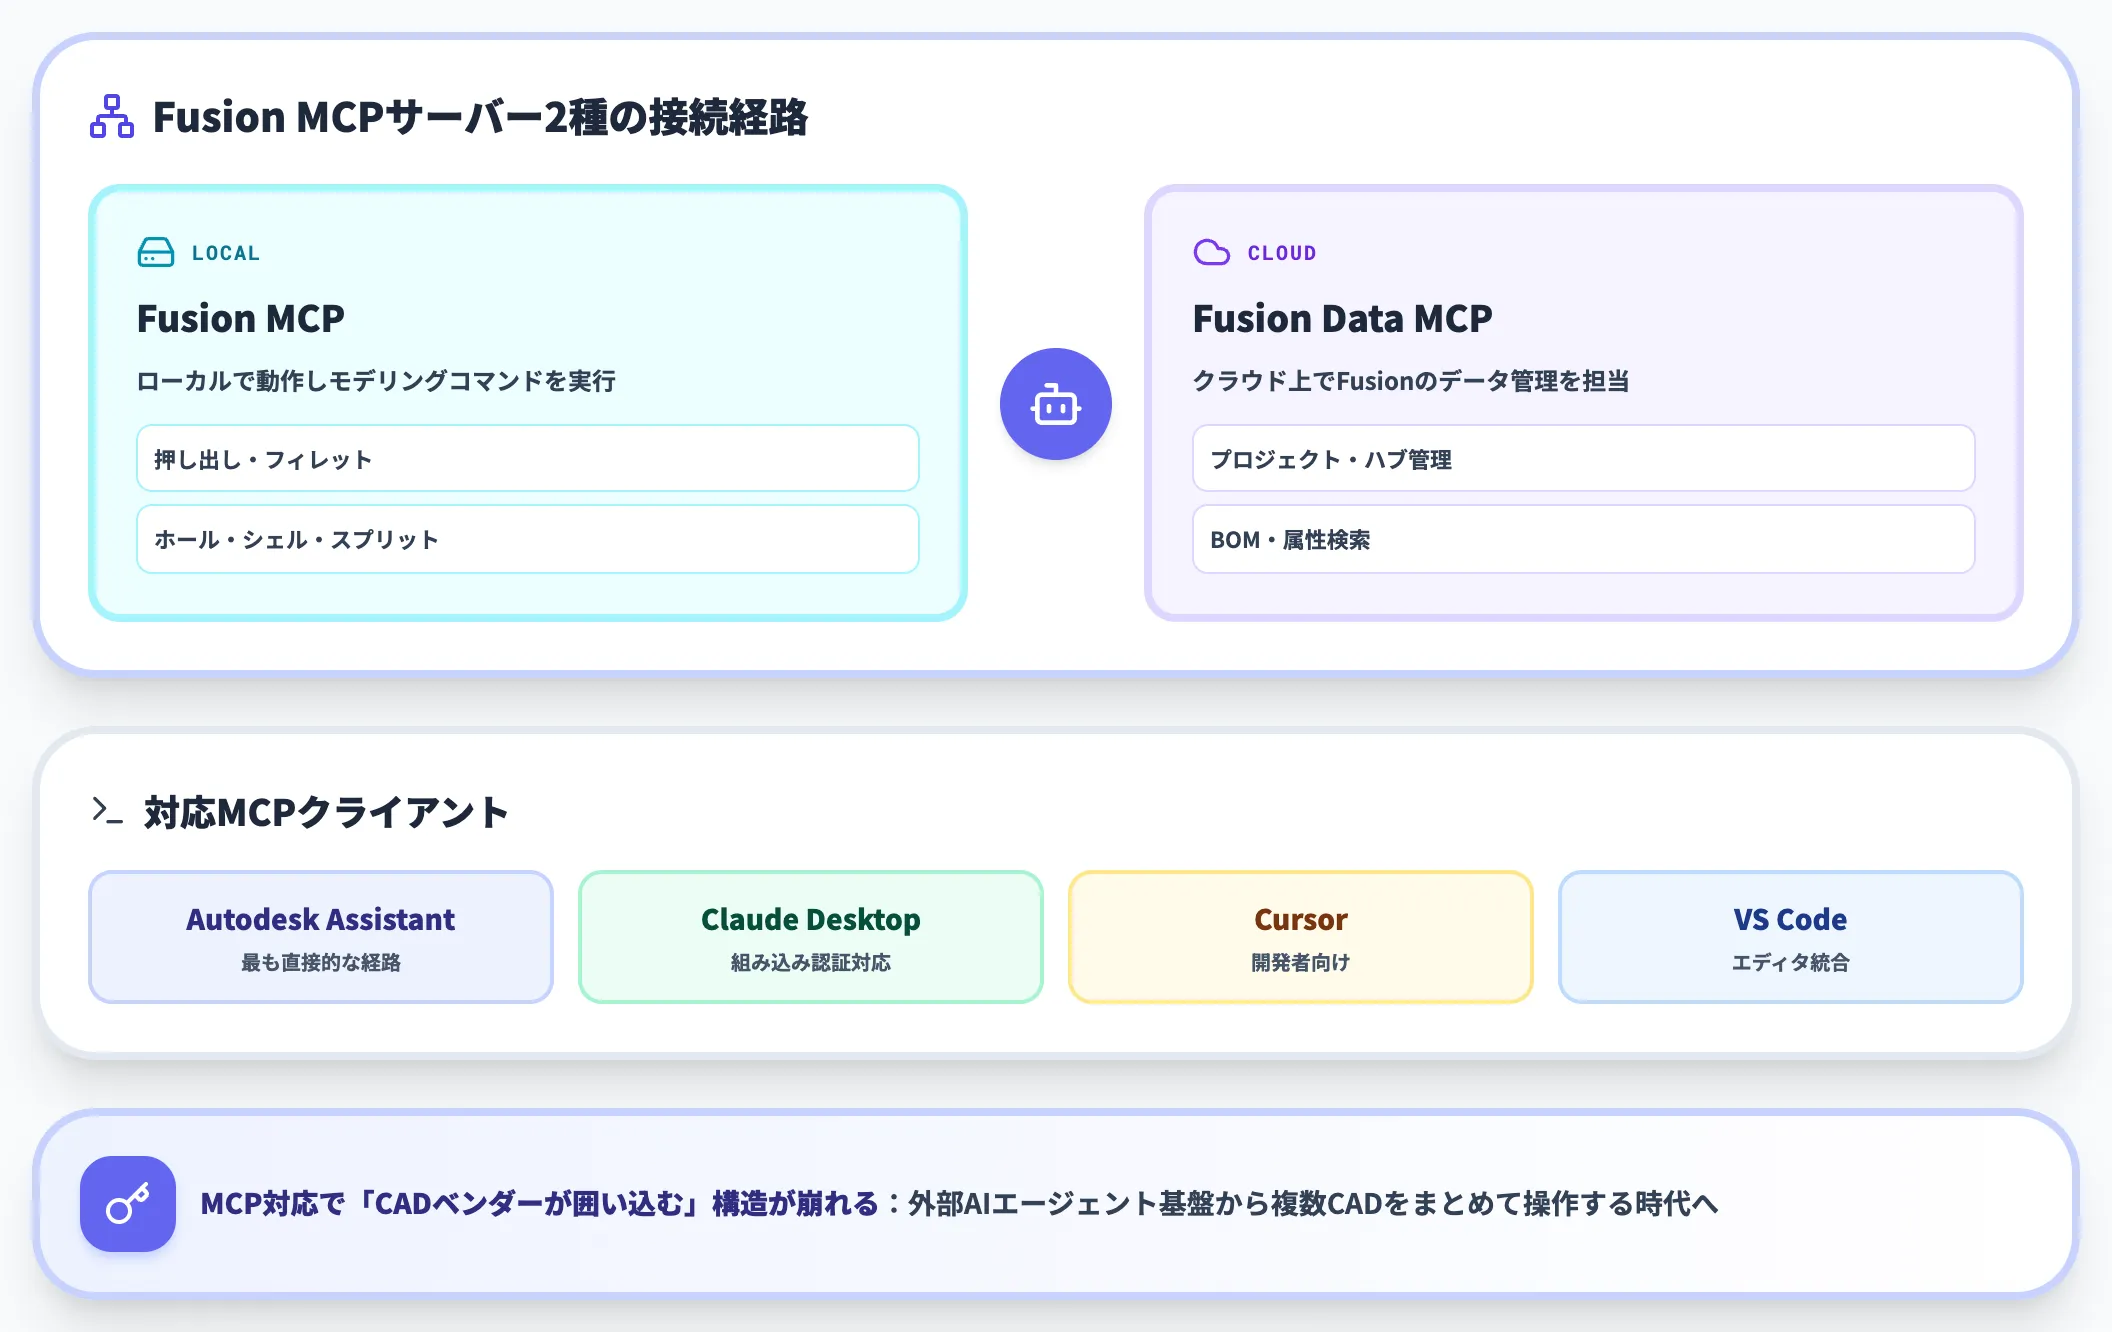Select the BOM・属性検索 item
The image size is (2112, 1332).
1584,539
